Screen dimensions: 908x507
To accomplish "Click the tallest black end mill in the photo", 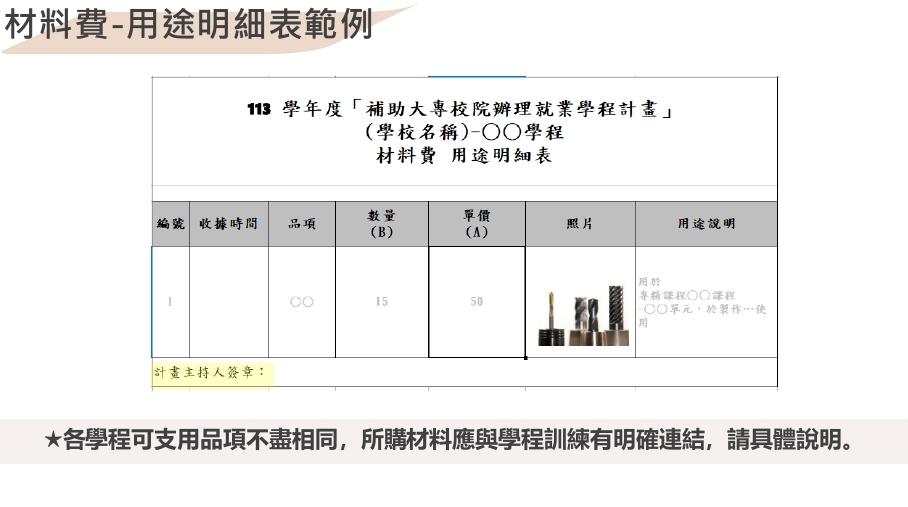I will 614,312.
